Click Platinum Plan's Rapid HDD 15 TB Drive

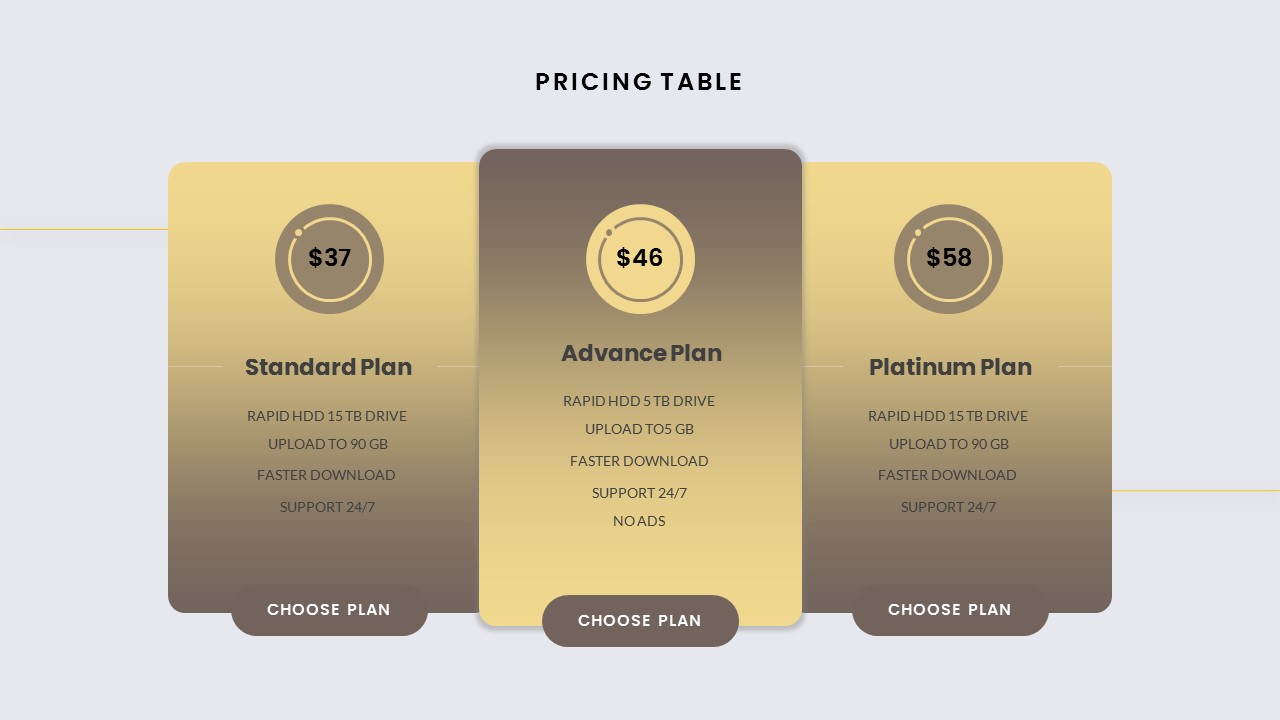[x=948, y=416]
